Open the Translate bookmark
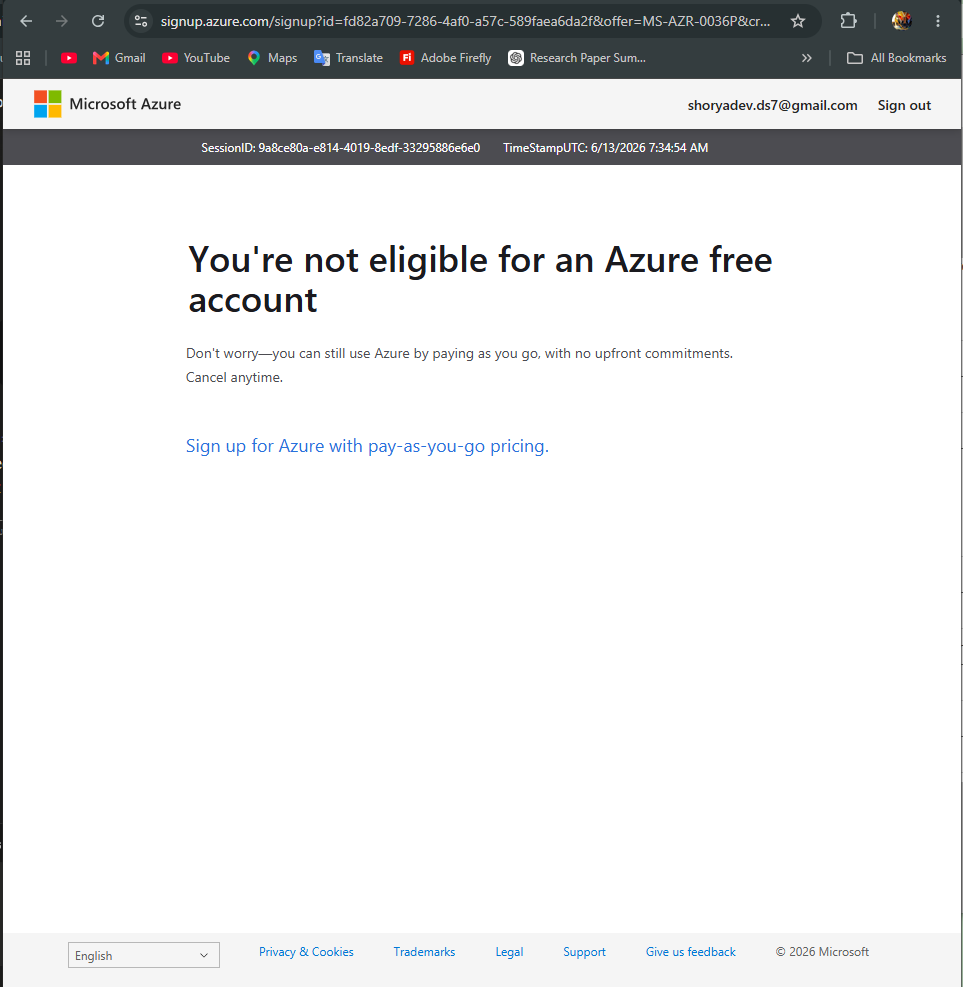963x987 pixels. tap(348, 58)
